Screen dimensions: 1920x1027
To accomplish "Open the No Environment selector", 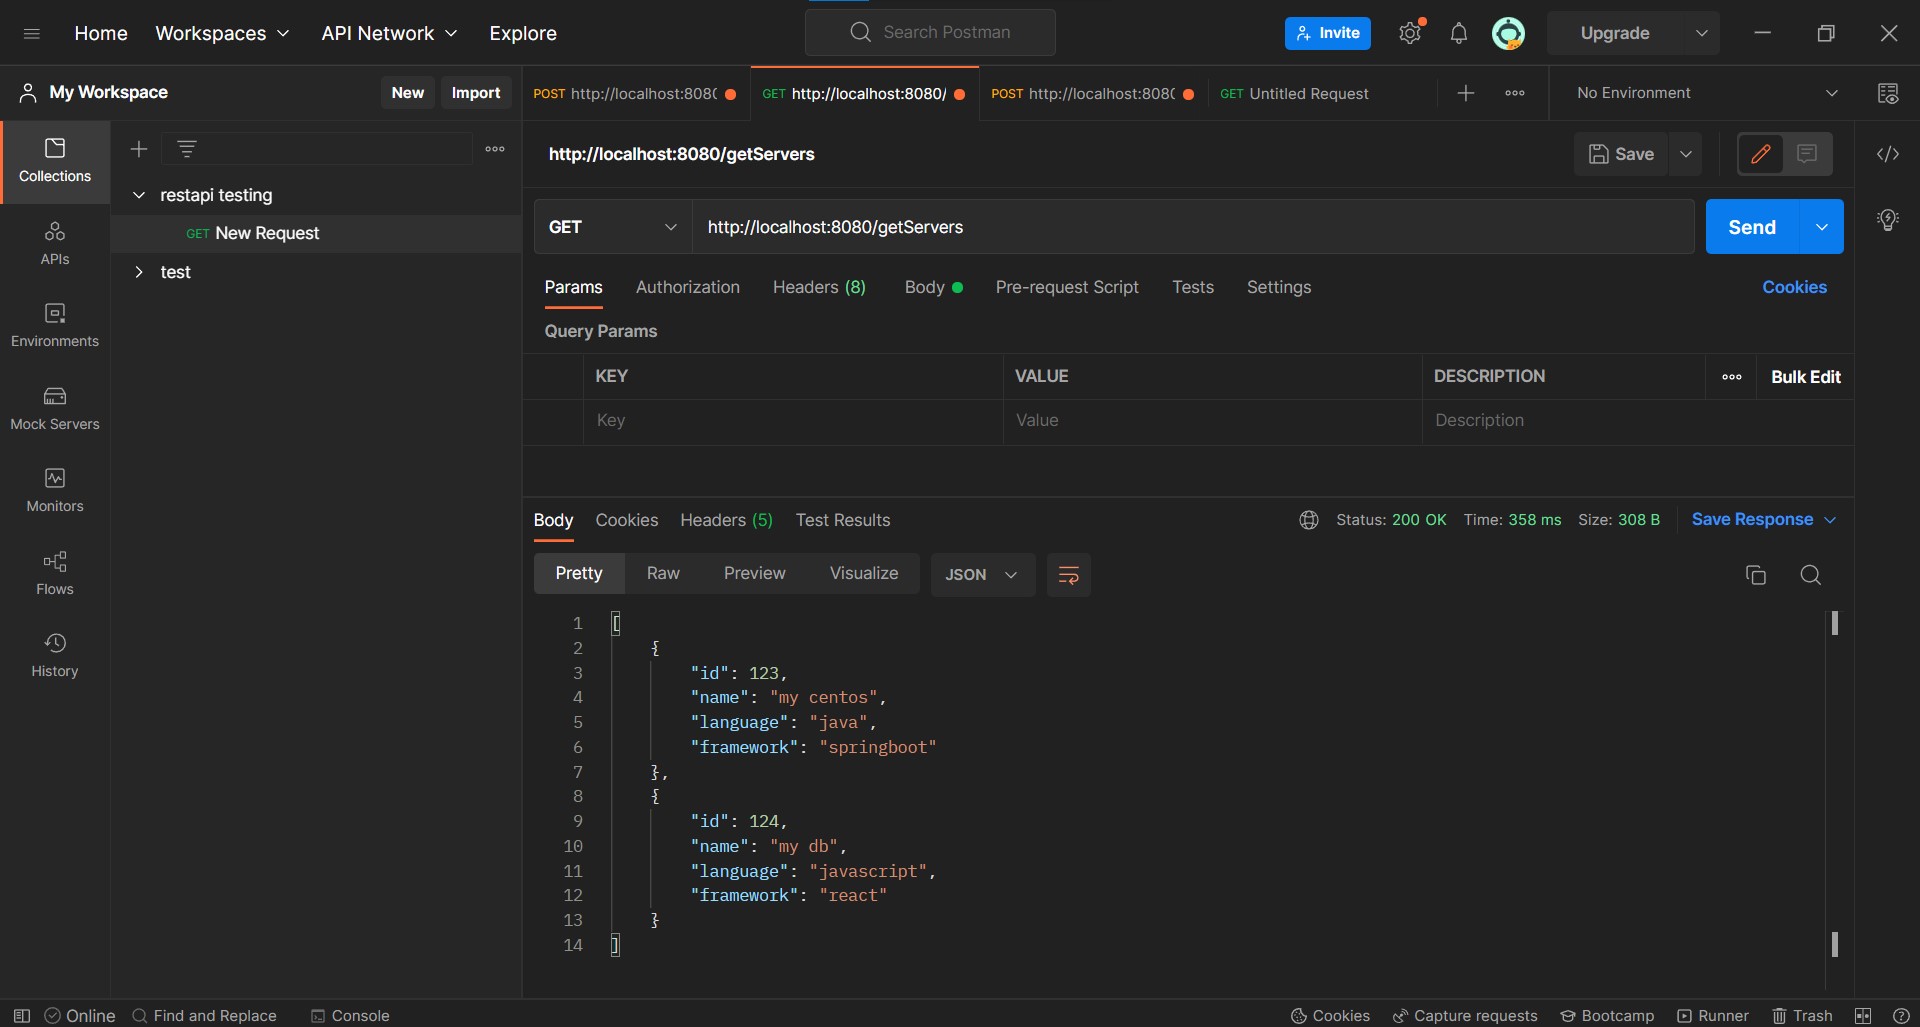I will point(1708,93).
